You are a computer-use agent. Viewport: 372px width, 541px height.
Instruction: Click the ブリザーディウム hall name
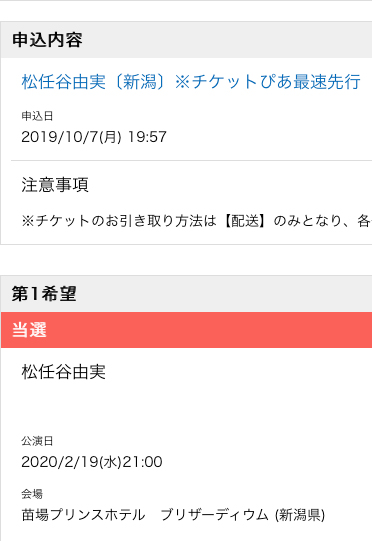click(215, 515)
